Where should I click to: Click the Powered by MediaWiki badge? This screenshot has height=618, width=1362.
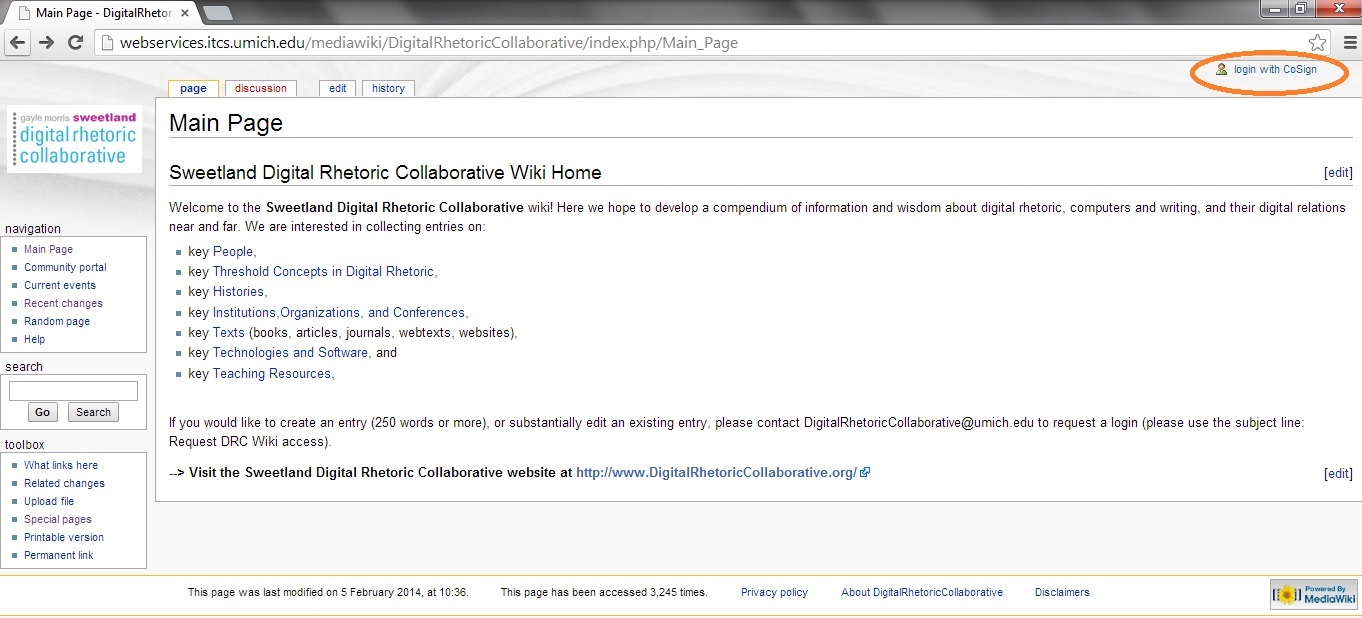tap(1313, 594)
